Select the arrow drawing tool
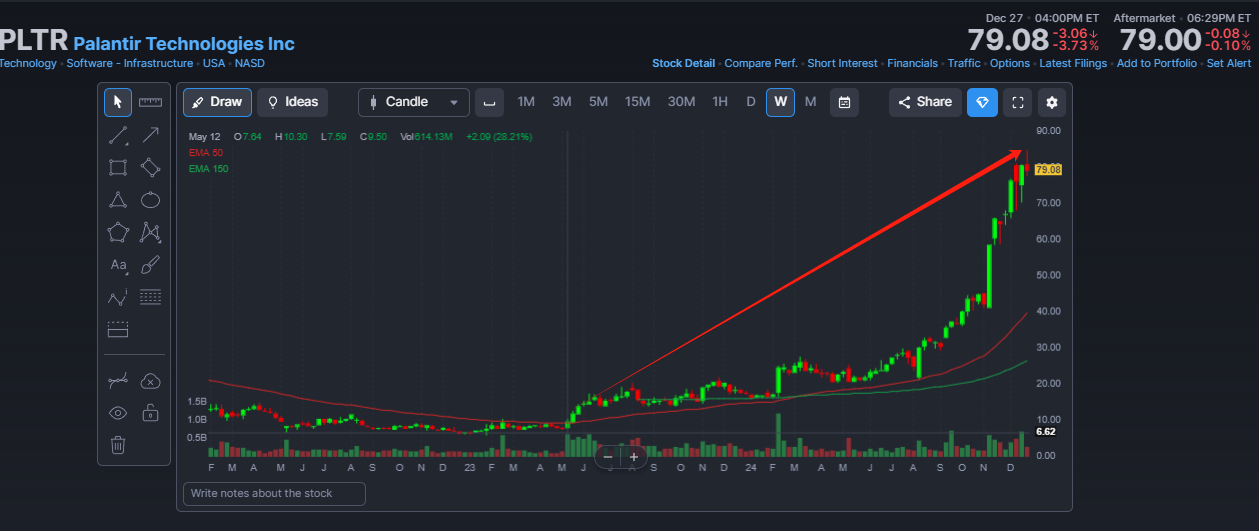 (151, 135)
